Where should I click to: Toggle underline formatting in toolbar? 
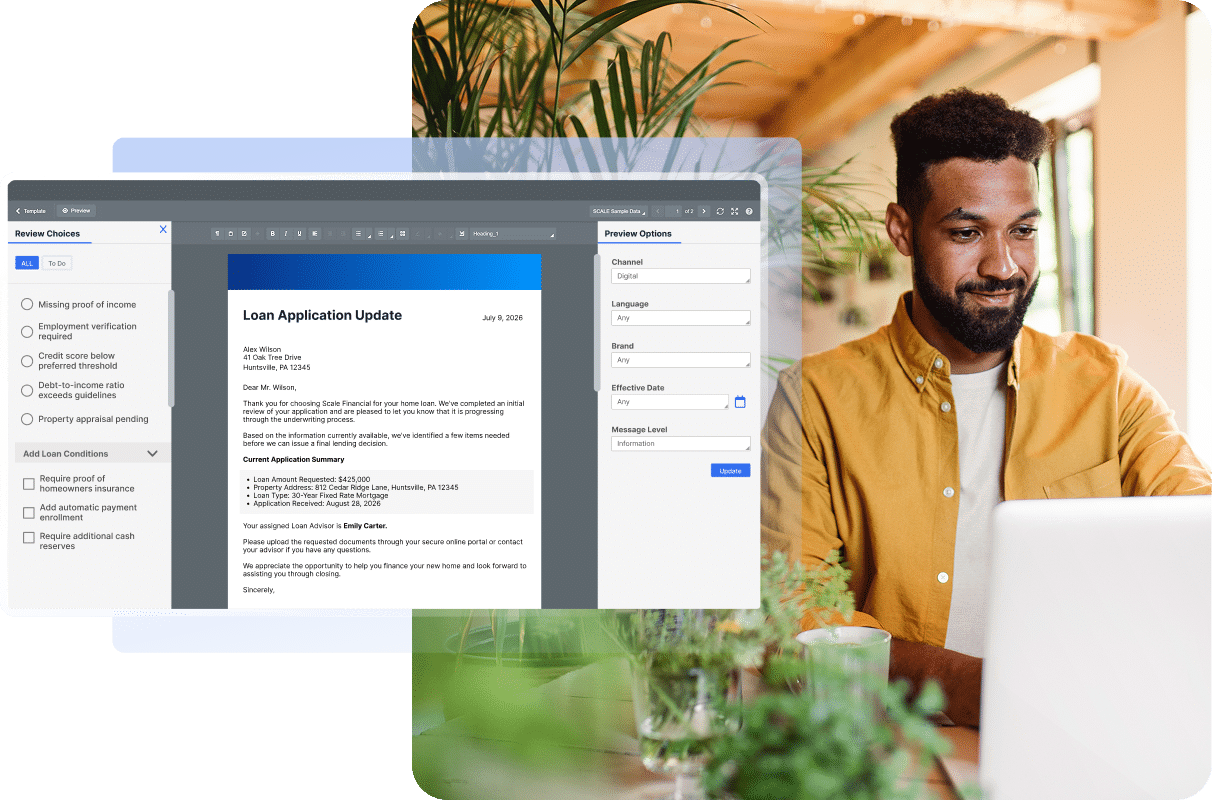point(300,234)
